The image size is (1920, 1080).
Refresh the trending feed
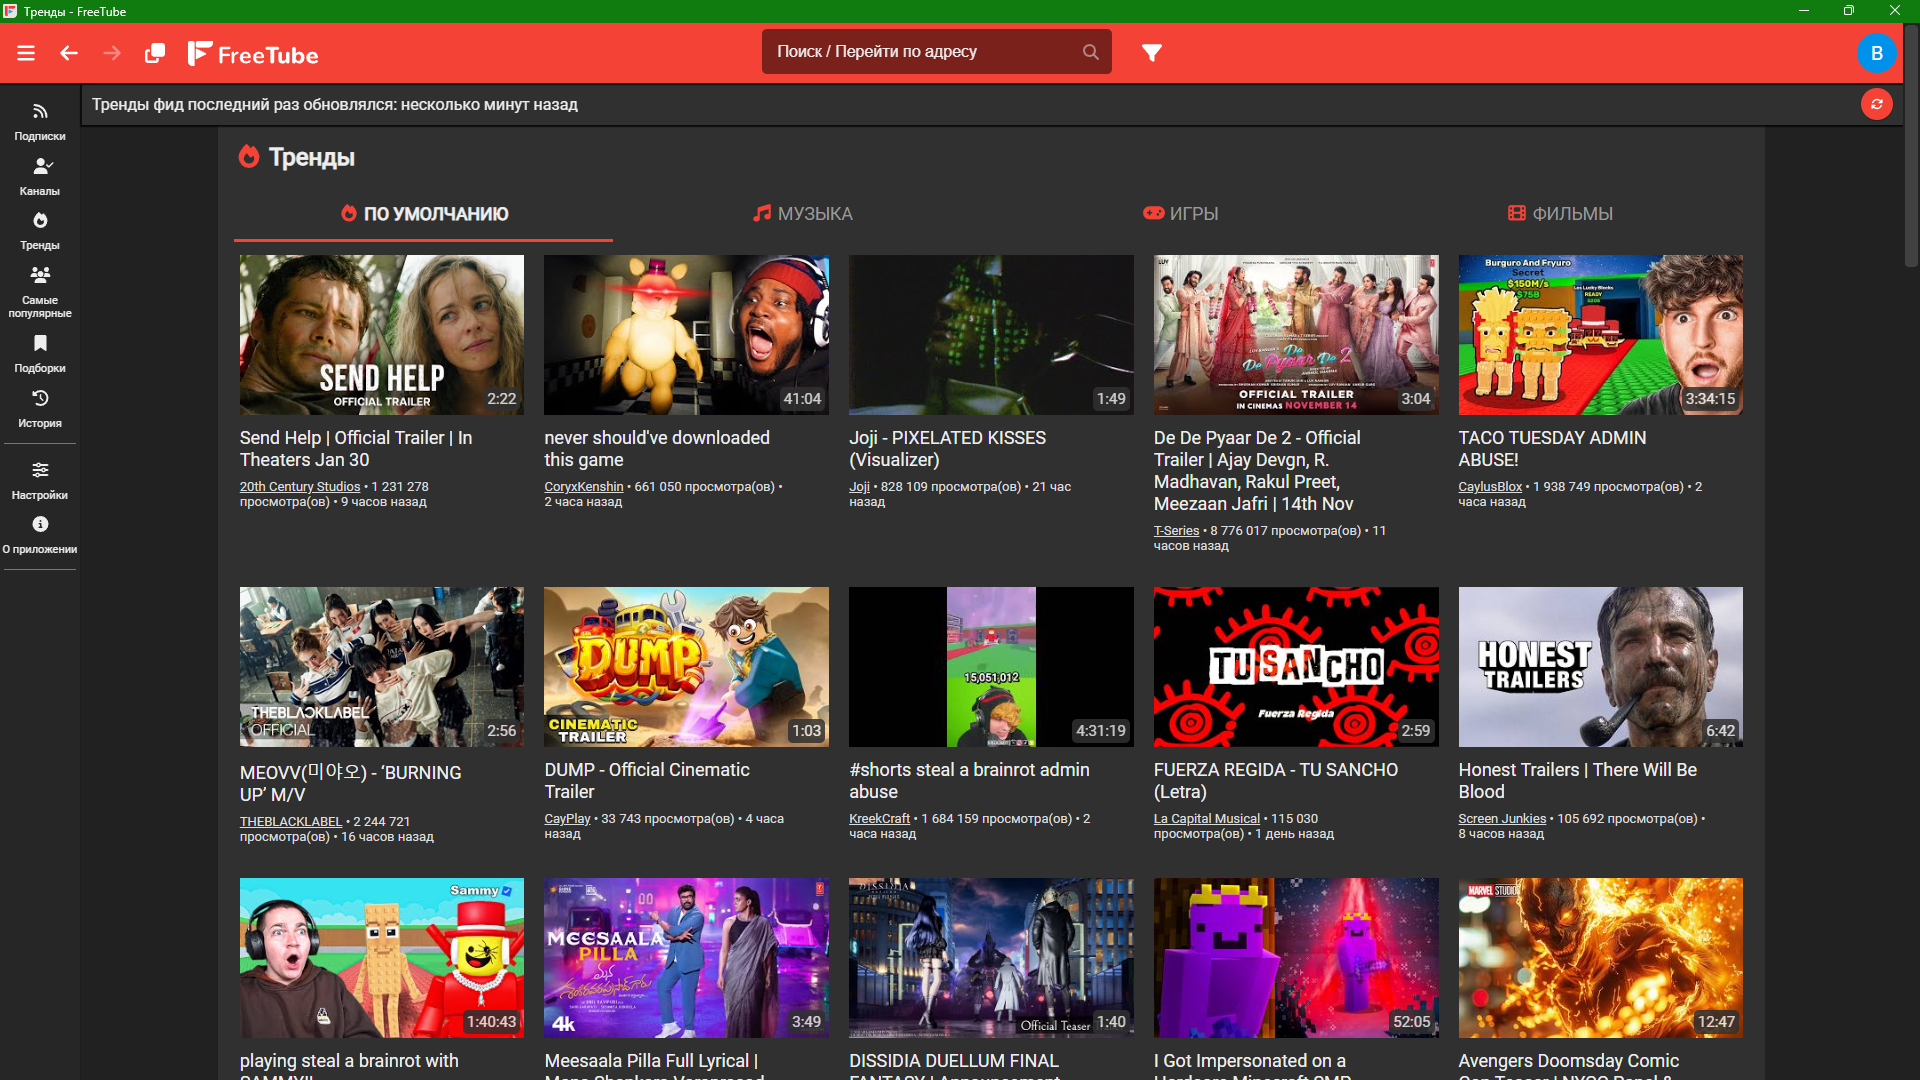(x=1876, y=104)
